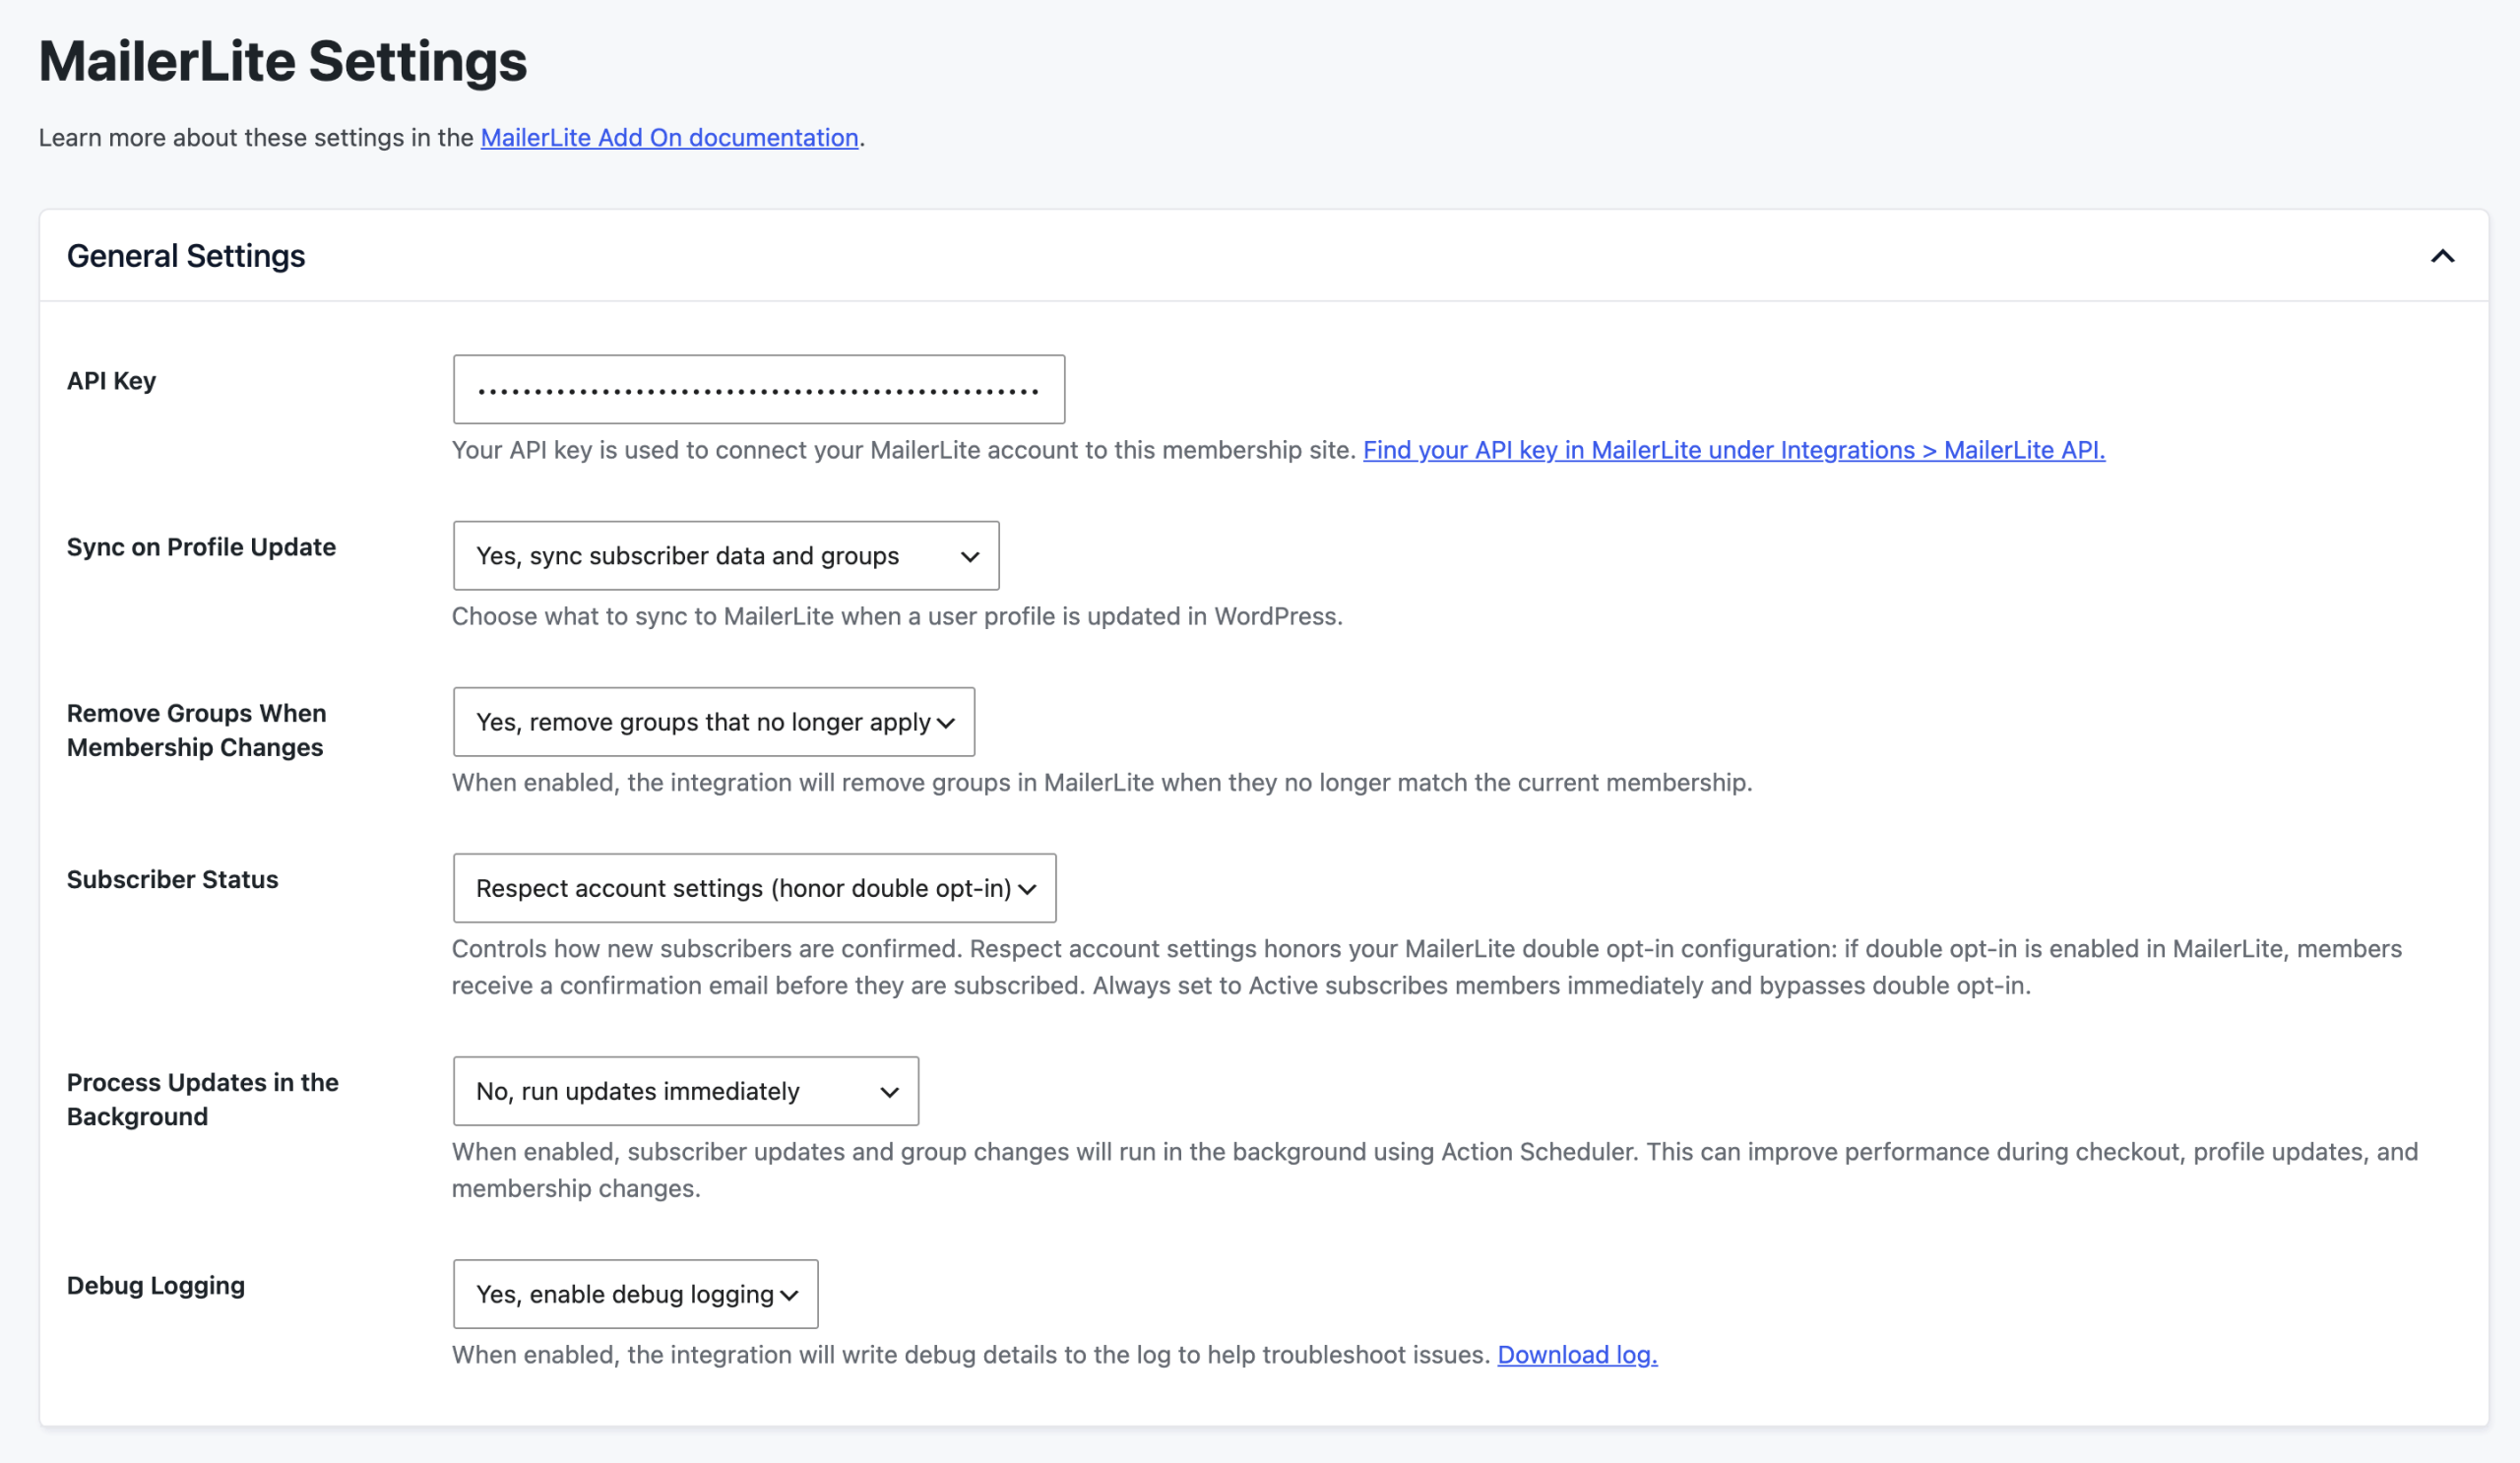Click the Process Updates in the Background label

202,1099
